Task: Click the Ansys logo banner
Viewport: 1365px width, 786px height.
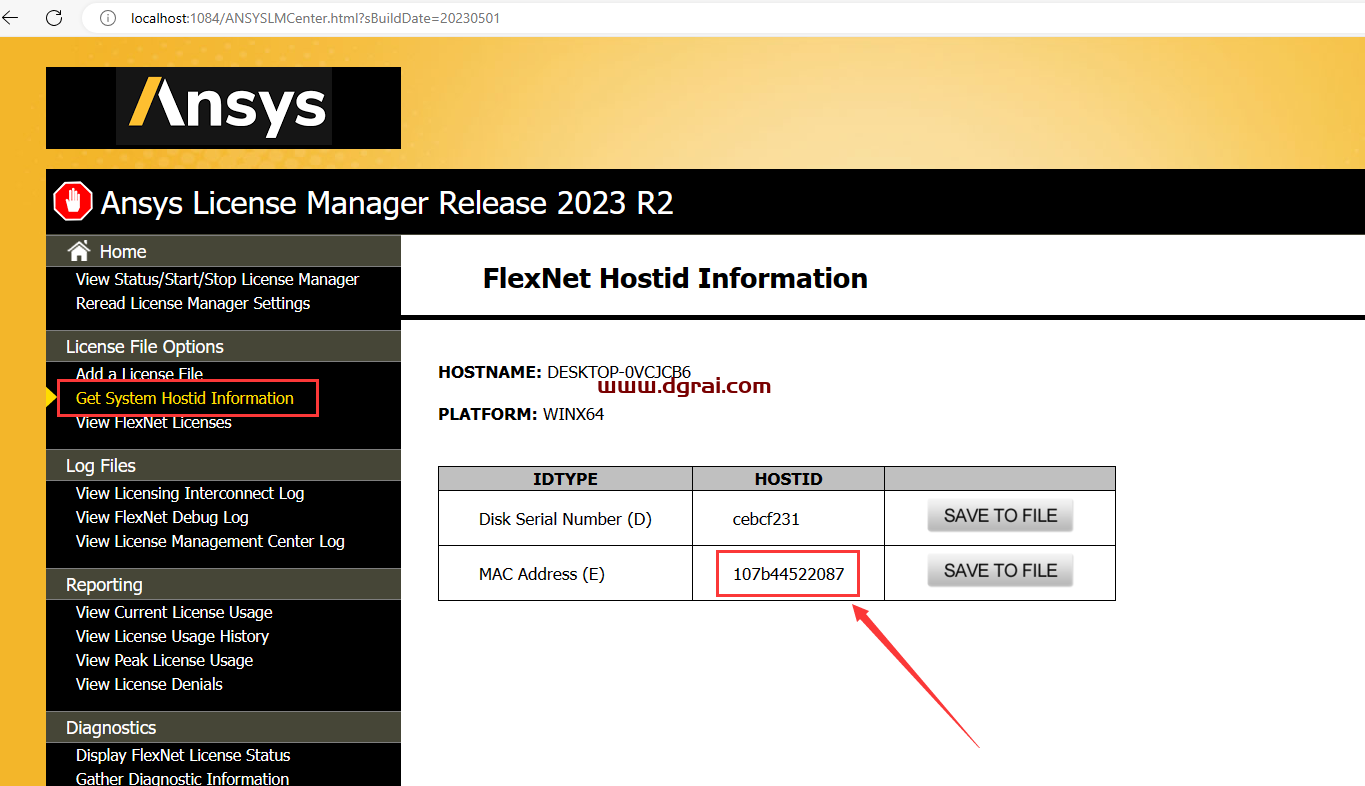Action: pyautogui.click(x=223, y=108)
